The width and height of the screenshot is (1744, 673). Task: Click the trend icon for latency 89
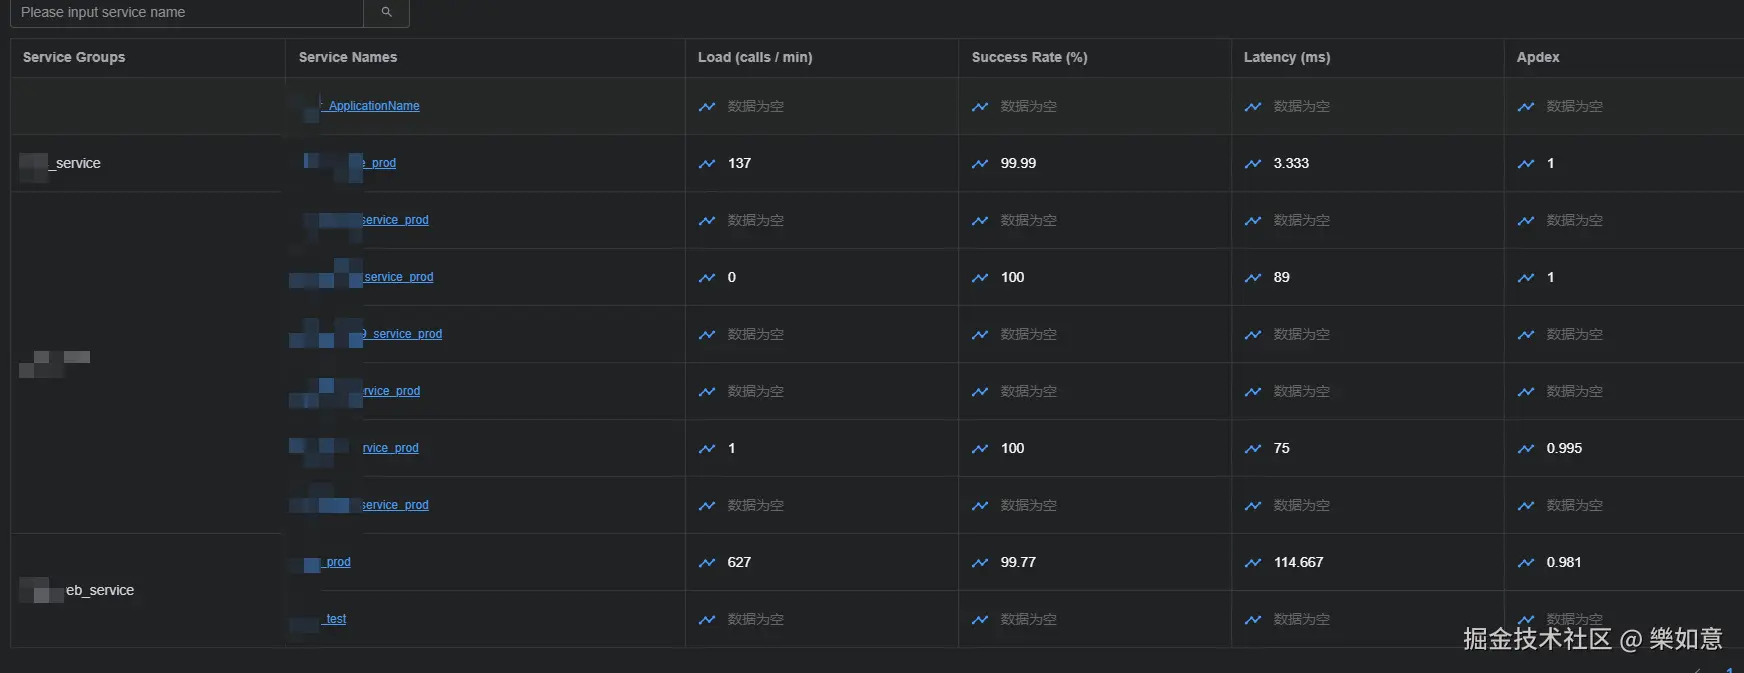point(1253,277)
